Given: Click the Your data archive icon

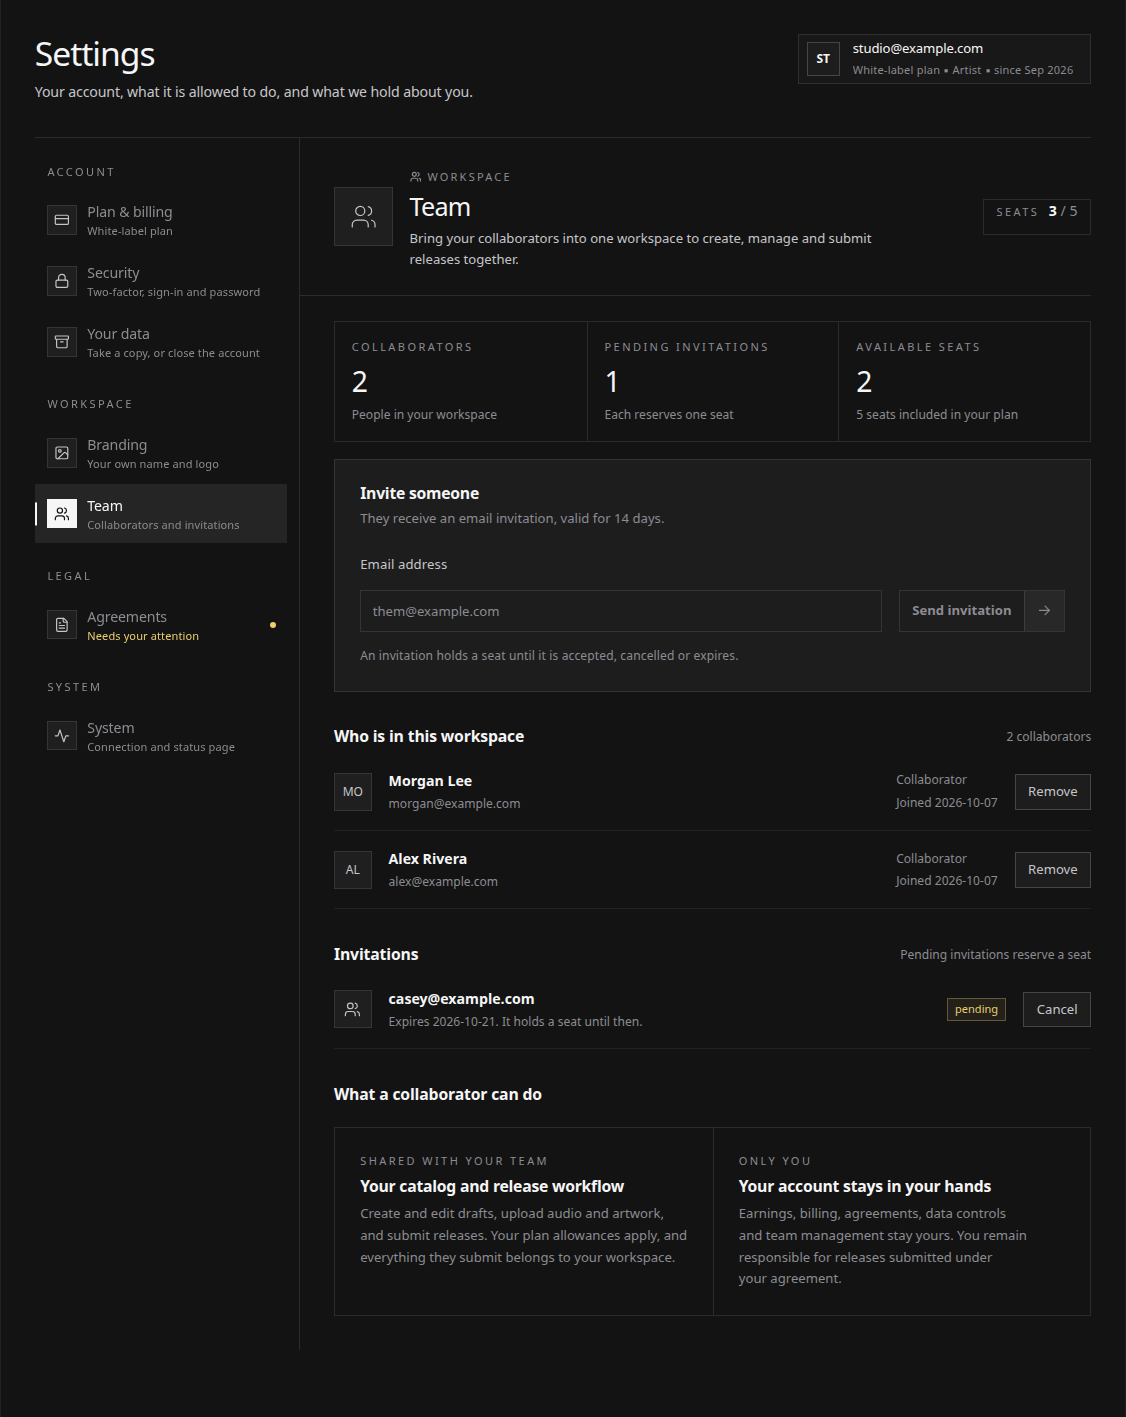Looking at the screenshot, I should tap(62, 342).
